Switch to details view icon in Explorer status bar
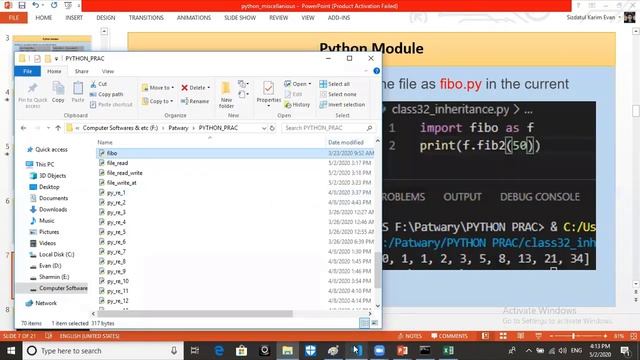This screenshot has width=640, height=360. [364, 323]
